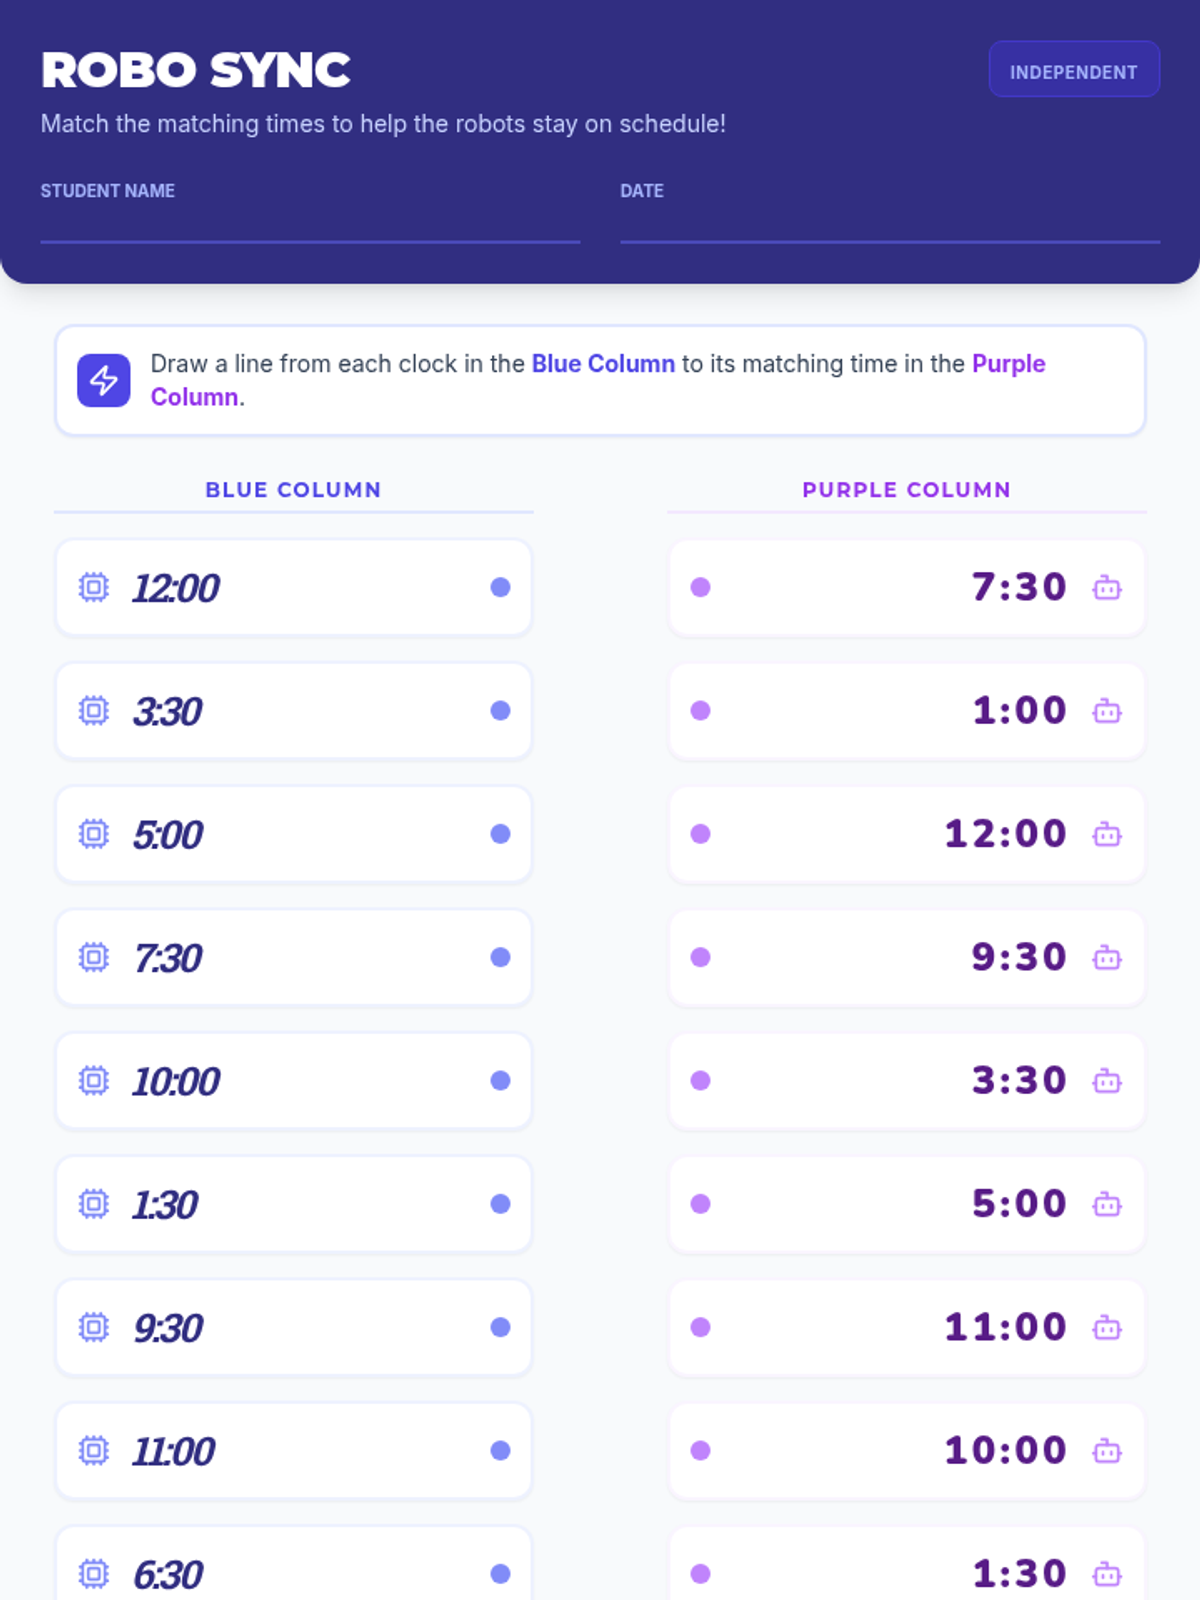Image resolution: width=1200 pixels, height=1600 pixels.
Task: Click the chip icon beside 9:30
Action: 94,1327
